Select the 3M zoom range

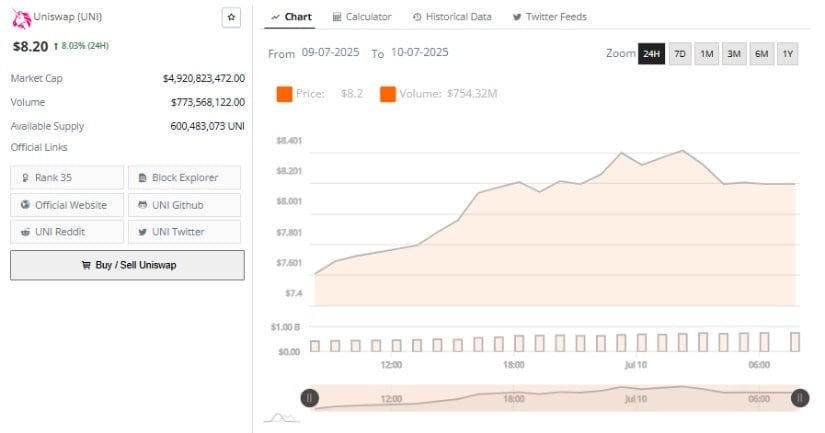pyautogui.click(x=734, y=54)
